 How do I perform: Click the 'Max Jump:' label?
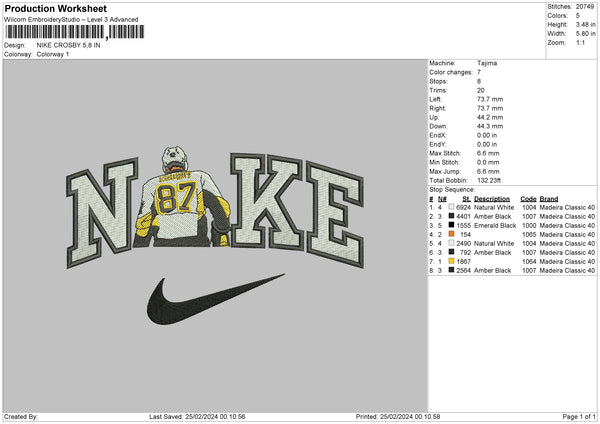click(445, 171)
